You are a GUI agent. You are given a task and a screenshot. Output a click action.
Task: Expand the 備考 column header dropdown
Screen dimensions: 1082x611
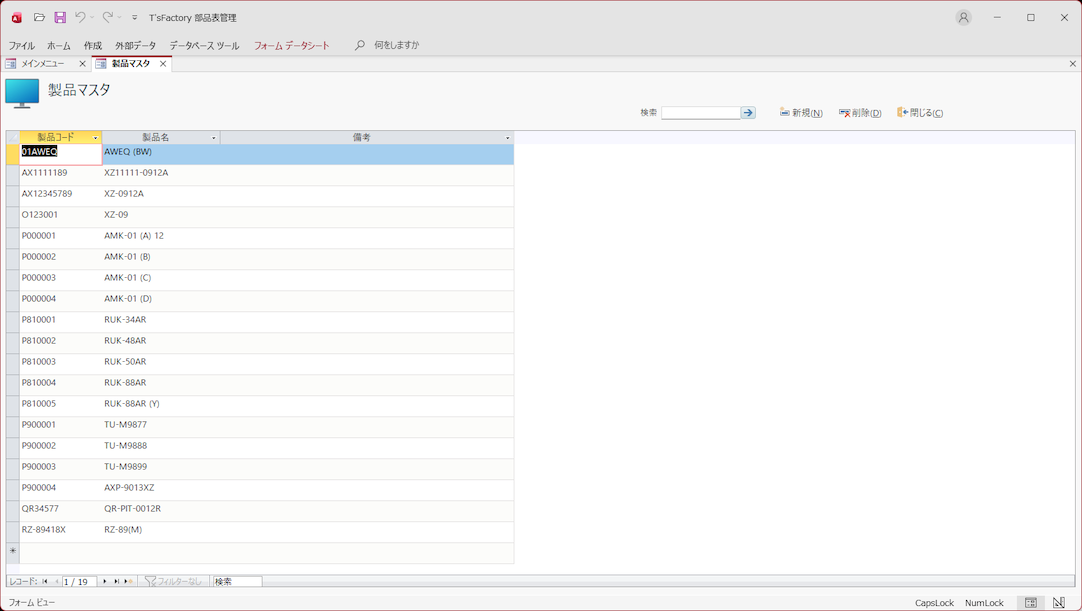(x=507, y=138)
